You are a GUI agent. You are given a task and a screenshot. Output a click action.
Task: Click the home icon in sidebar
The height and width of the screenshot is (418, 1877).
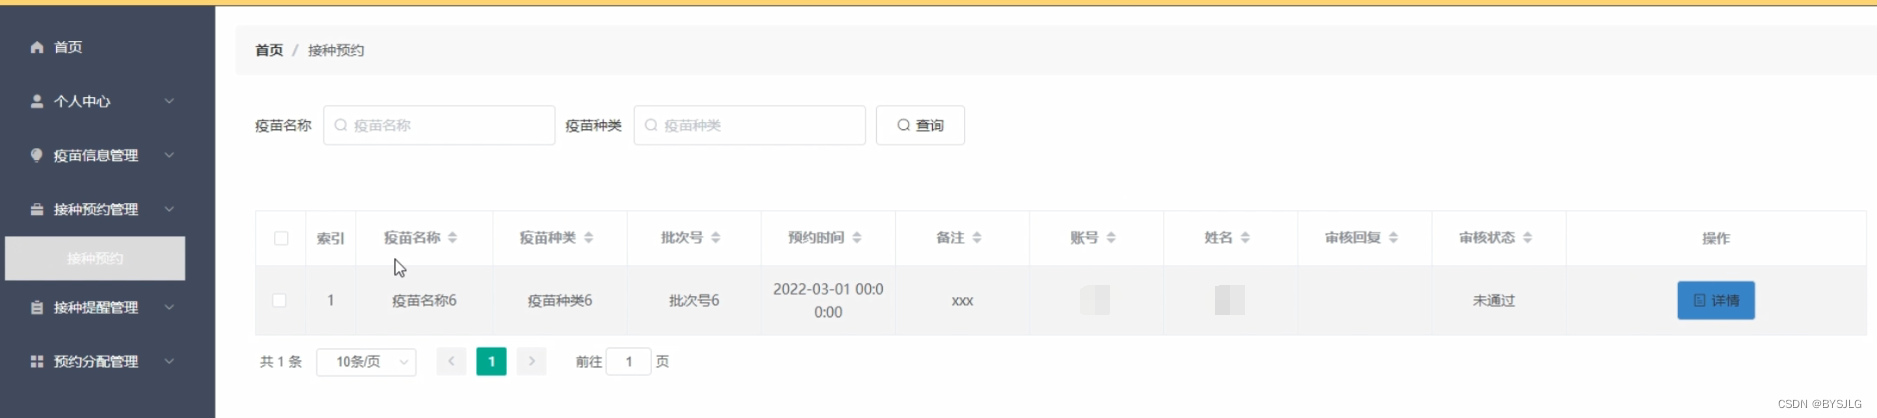(x=37, y=47)
